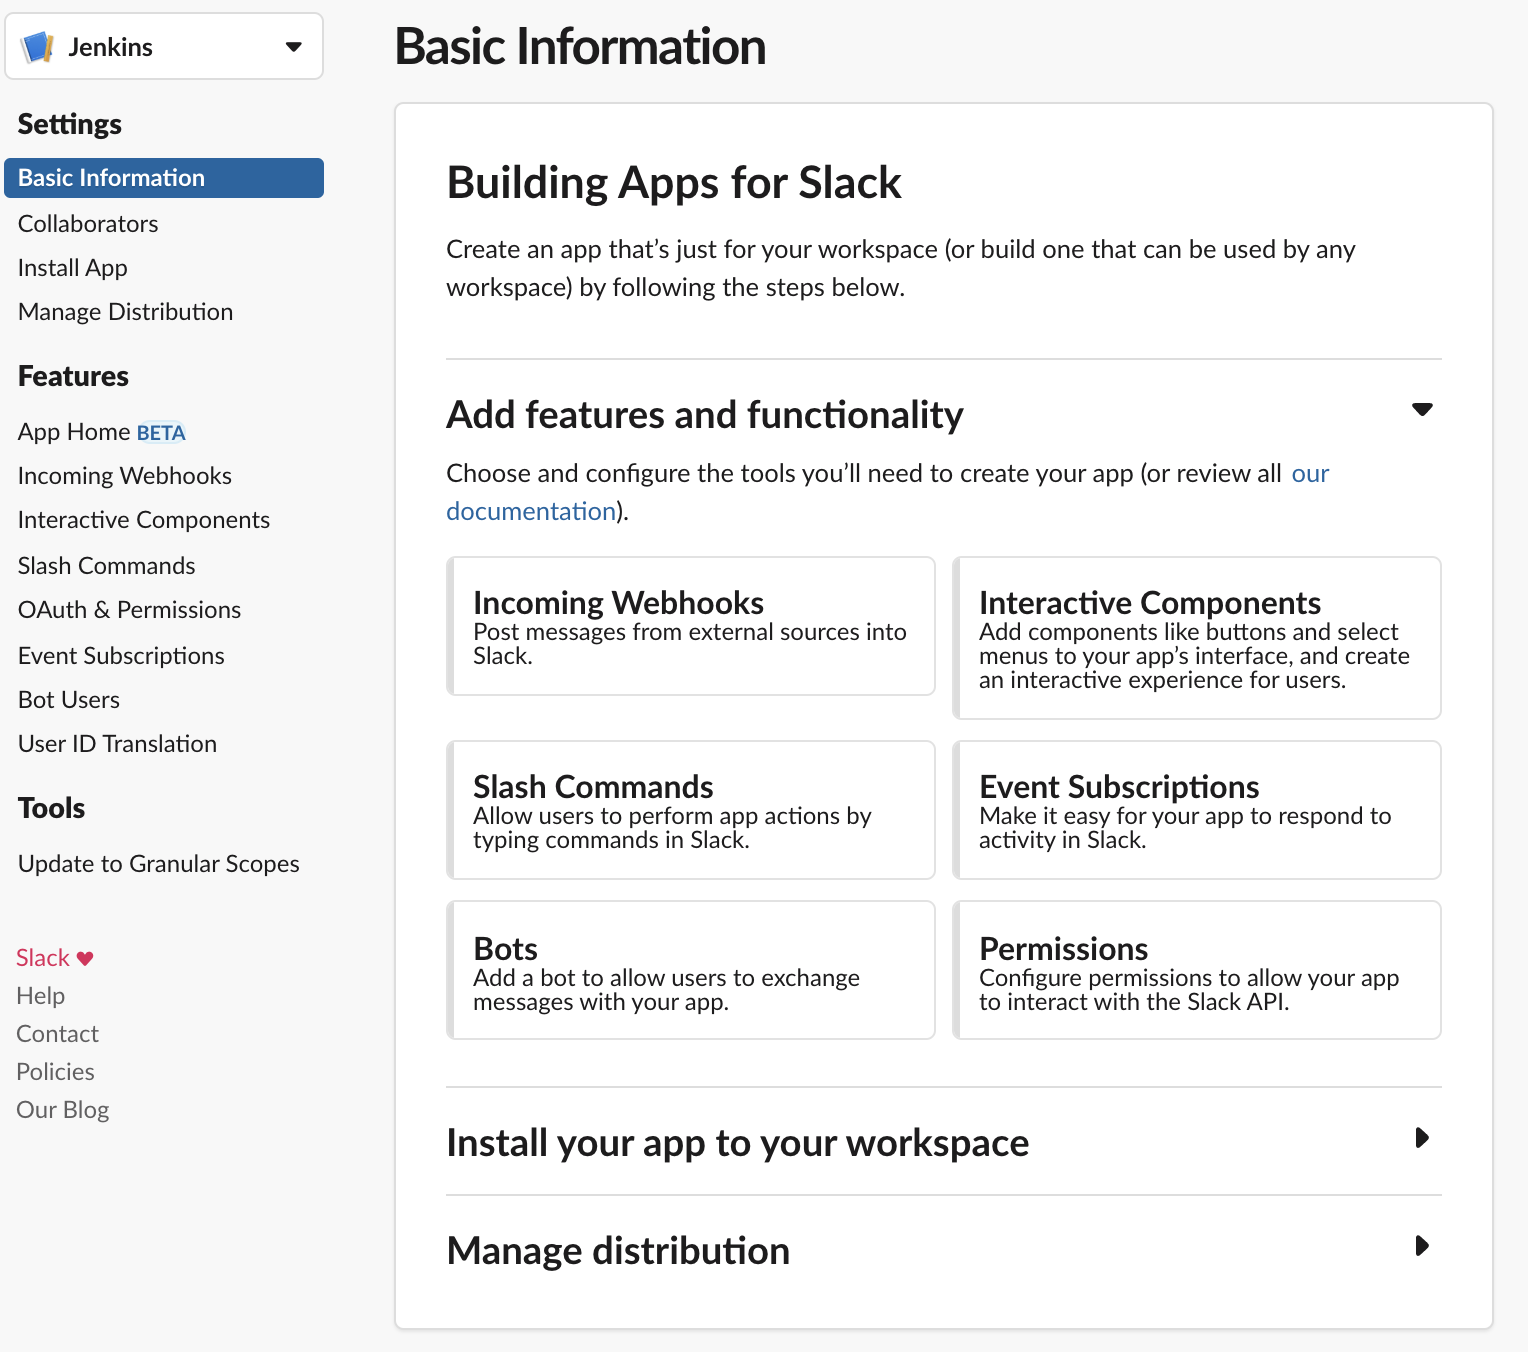Open the Jenkins app selector dropdown

(x=164, y=46)
